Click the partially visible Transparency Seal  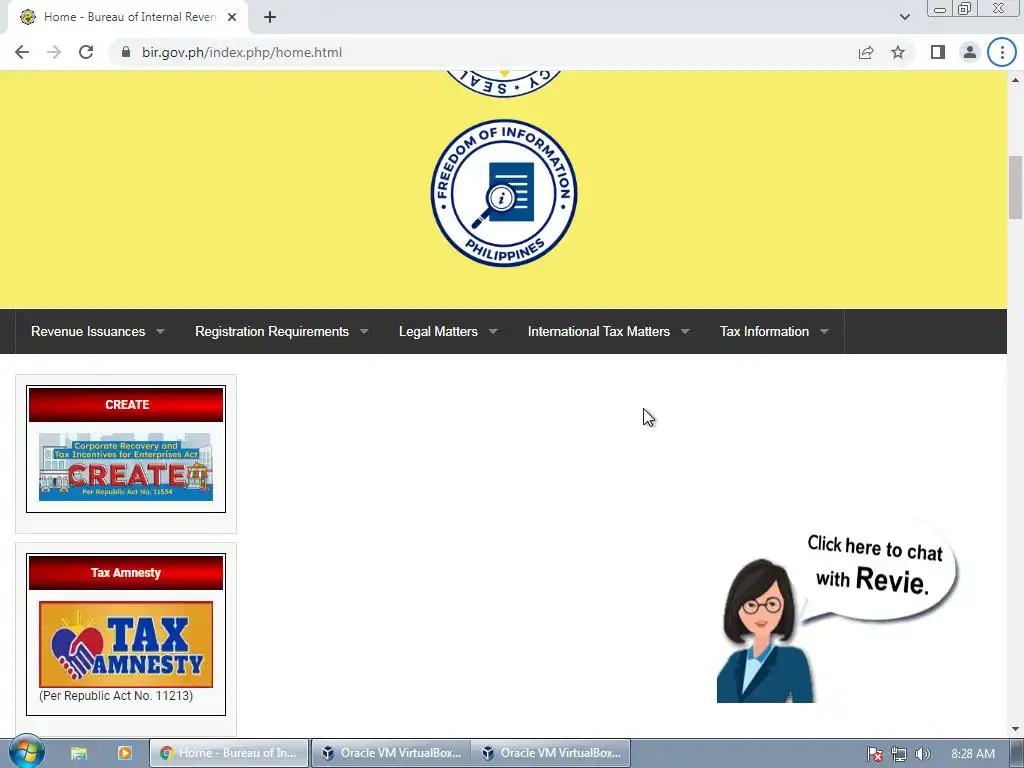(504, 84)
